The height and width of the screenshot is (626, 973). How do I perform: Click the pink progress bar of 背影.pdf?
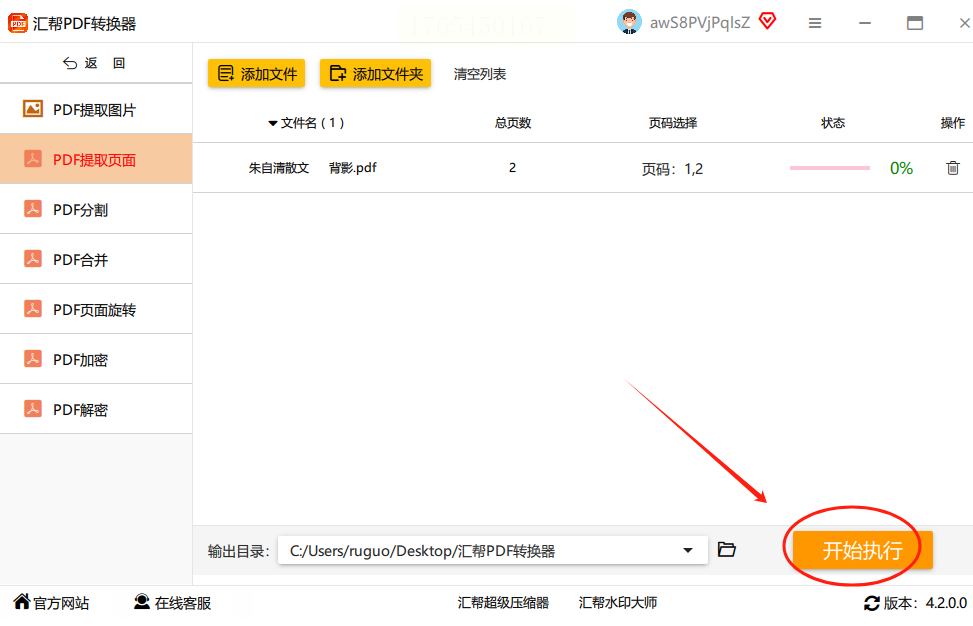pos(830,168)
